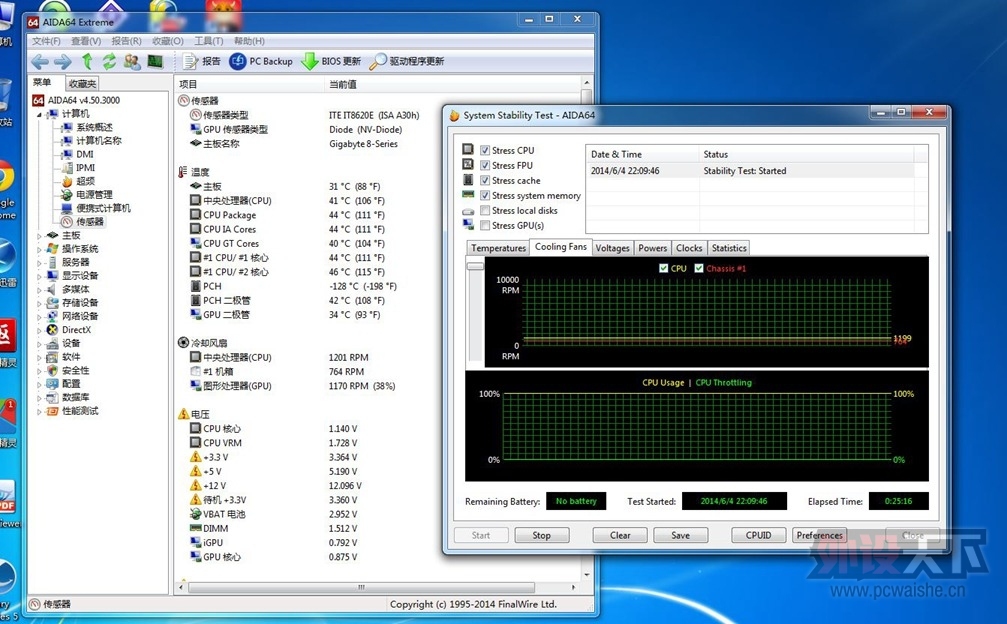Image resolution: width=1007 pixels, height=624 pixels.
Task: Click the CPUID button
Action: pos(758,535)
